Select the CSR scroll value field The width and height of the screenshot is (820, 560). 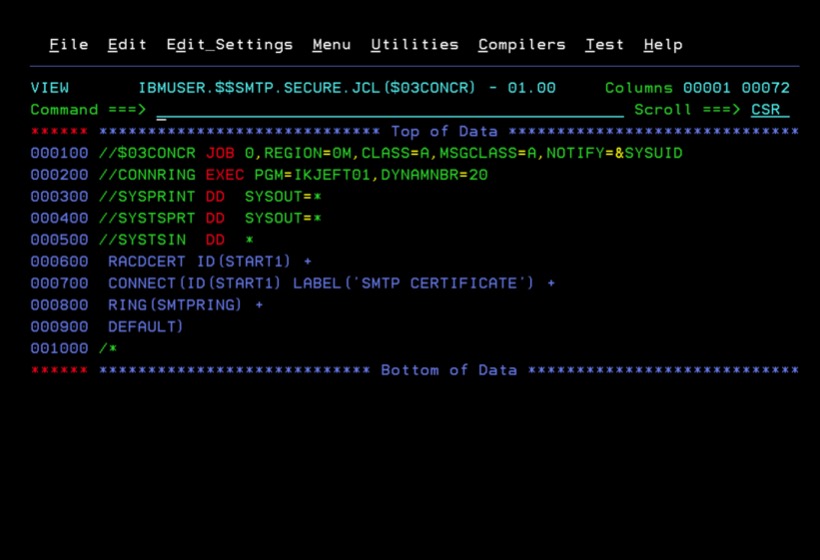point(770,110)
